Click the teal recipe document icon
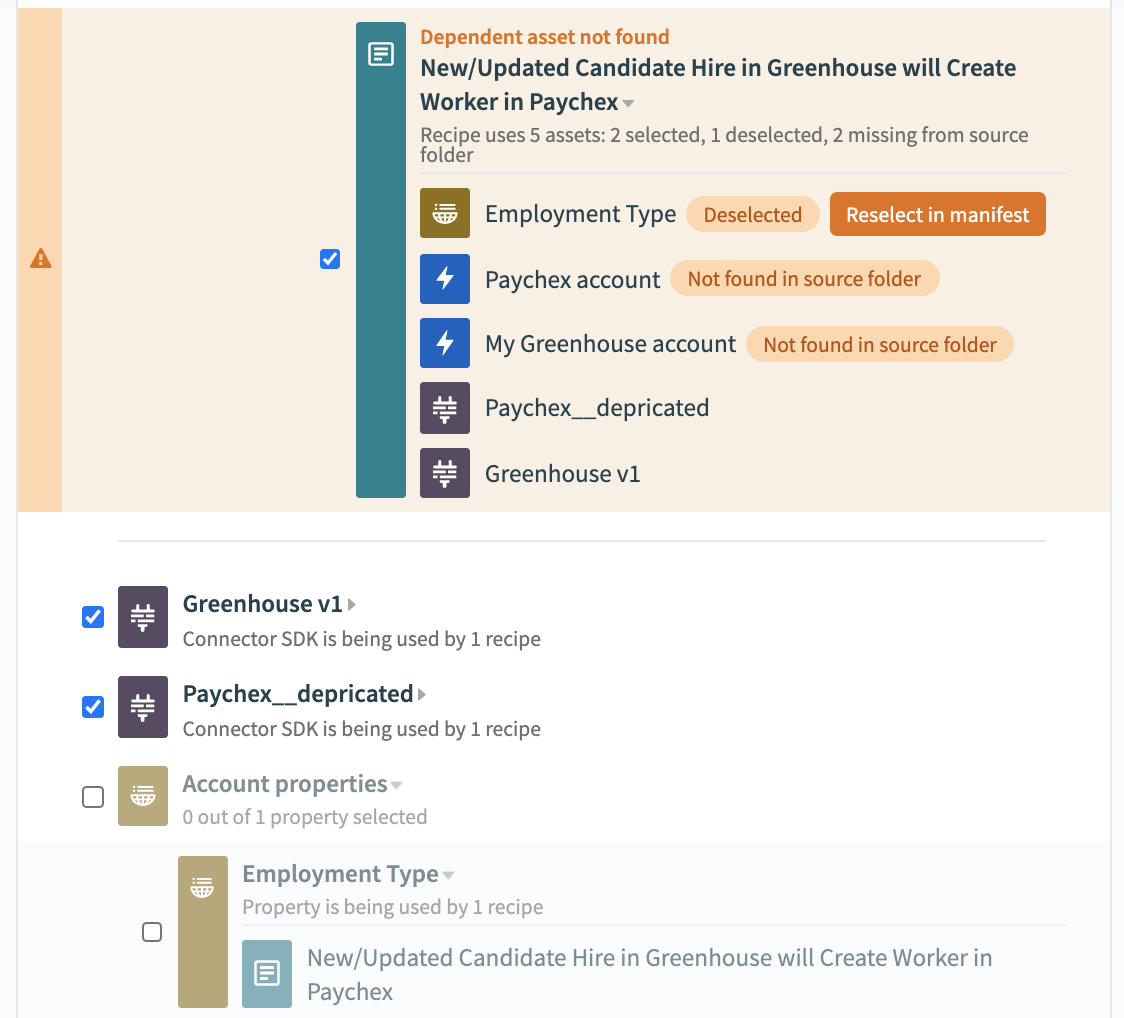 [x=381, y=55]
